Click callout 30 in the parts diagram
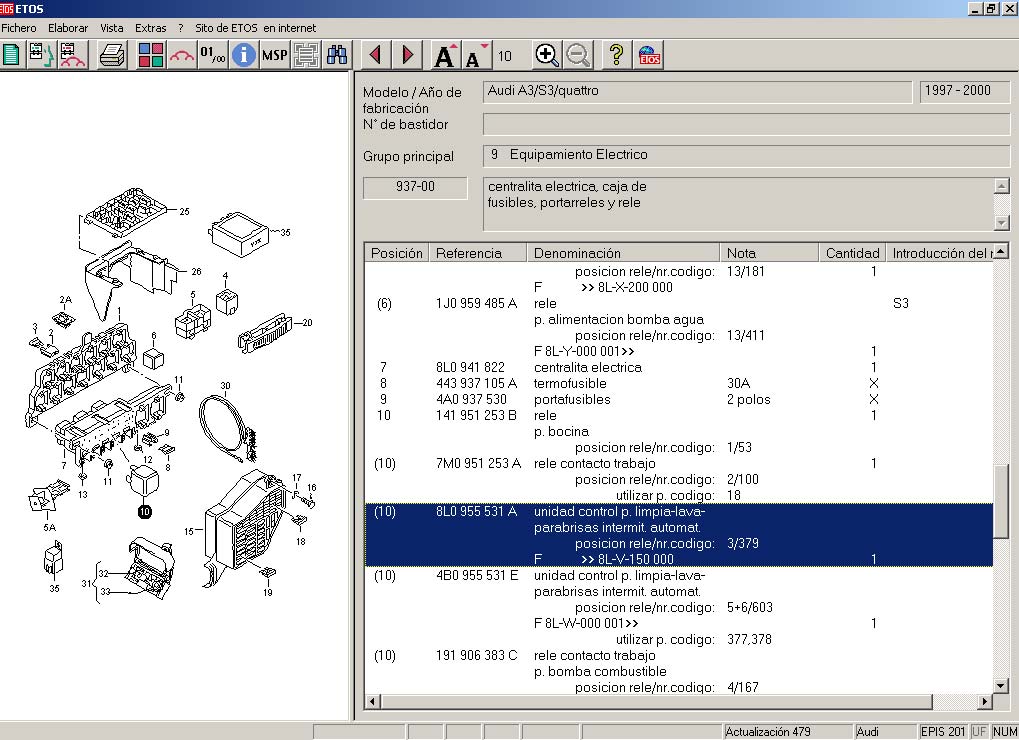The width and height of the screenshot is (1019, 740). [x=226, y=385]
